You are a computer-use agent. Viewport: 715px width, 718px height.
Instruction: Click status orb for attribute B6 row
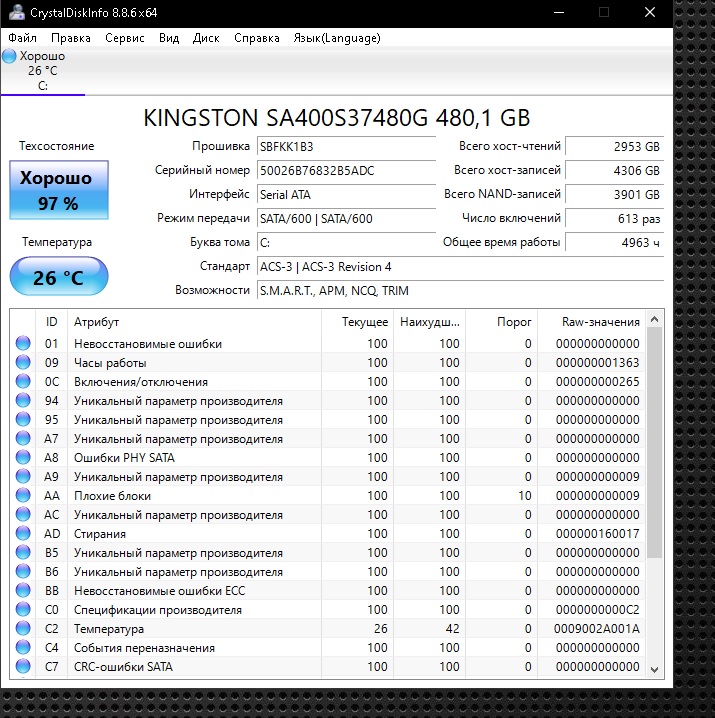click(23, 571)
